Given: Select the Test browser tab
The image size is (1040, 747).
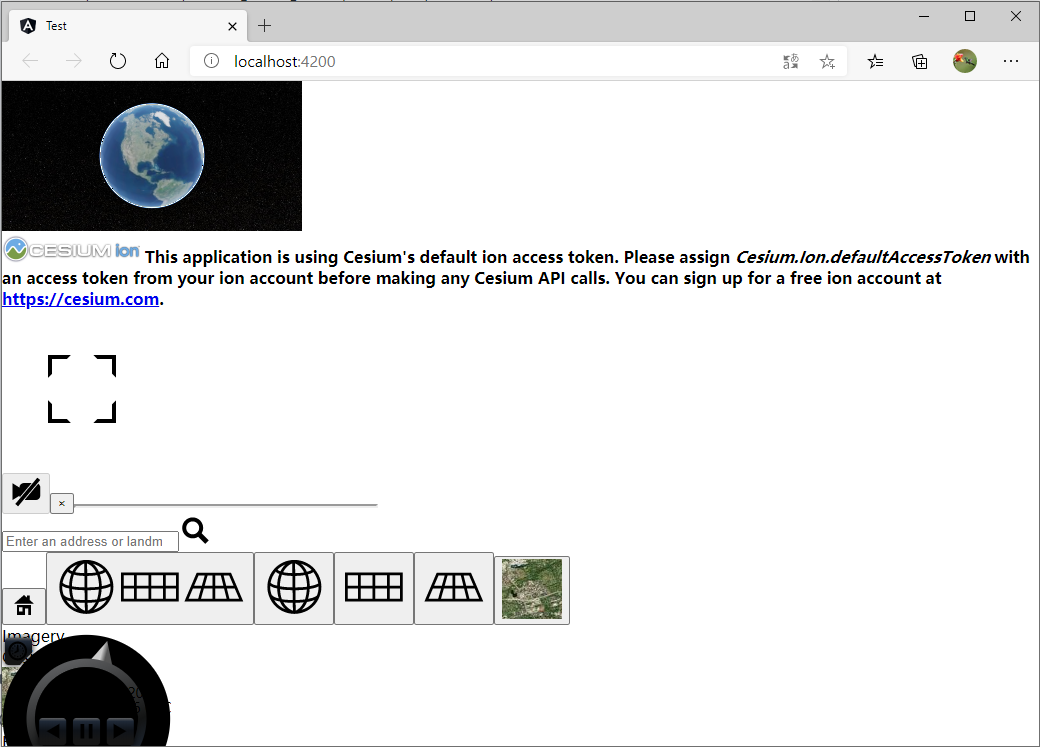Looking at the screenshot, I should 128,26.
